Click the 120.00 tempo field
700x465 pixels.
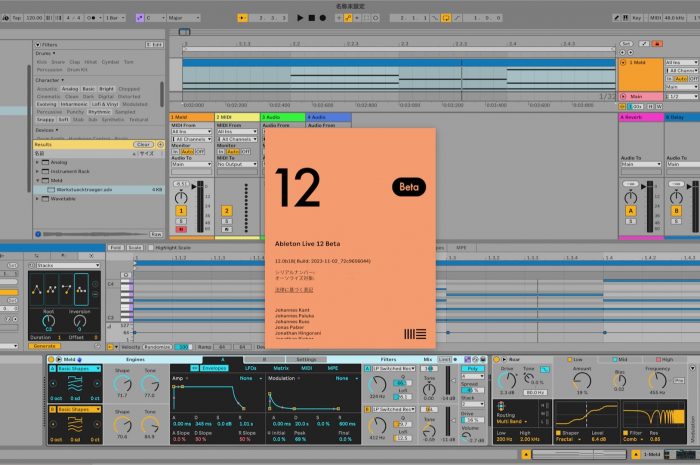(34, 18)
